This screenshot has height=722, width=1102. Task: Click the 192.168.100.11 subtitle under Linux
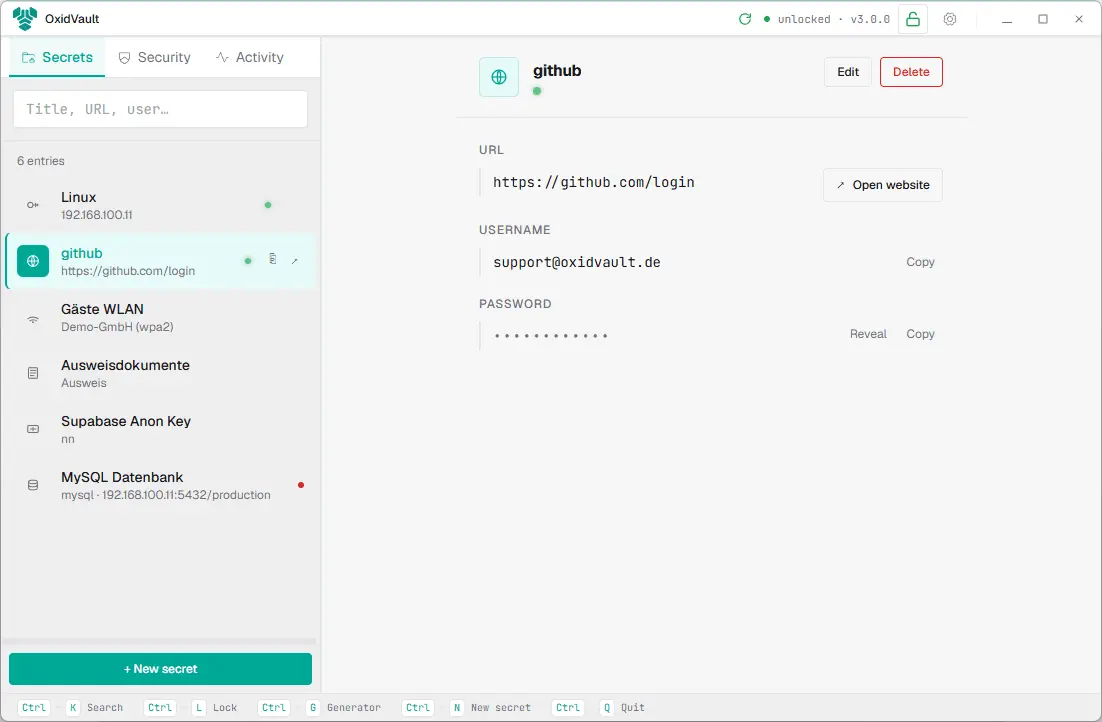pos(96,215)
